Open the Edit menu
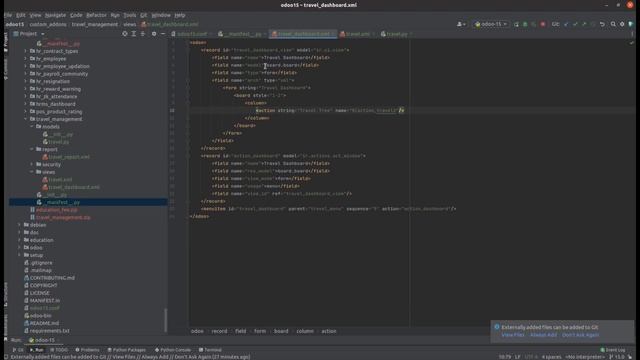This screenshot has height=360, width=640. (x=21, y=15)
